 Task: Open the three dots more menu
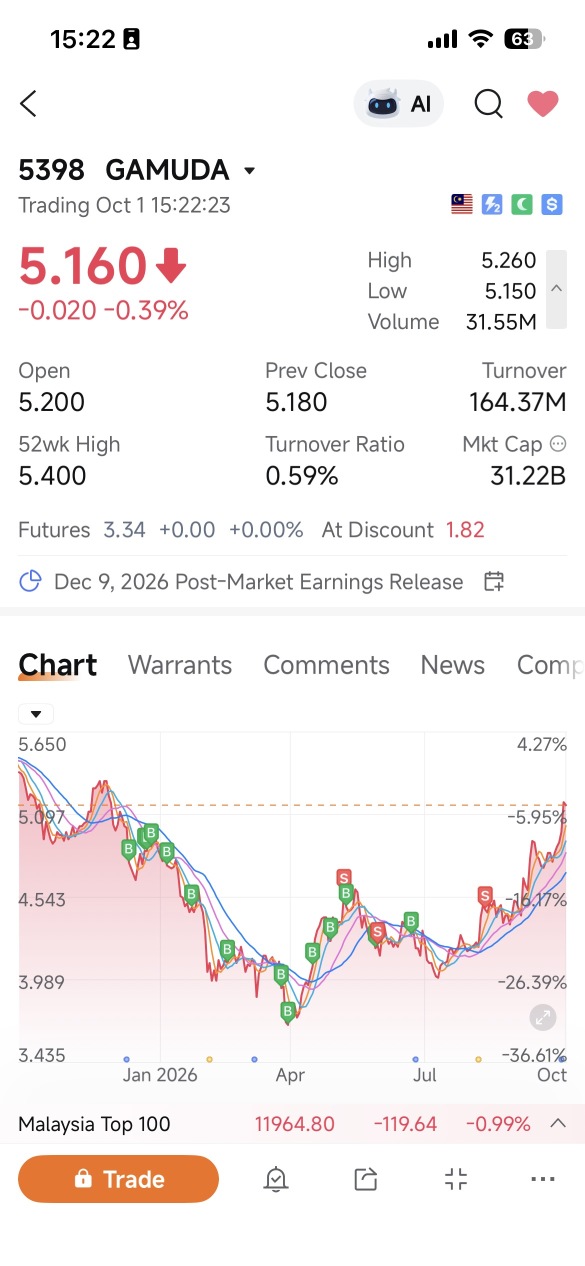pyautogui.click(x=543, y=1179)
